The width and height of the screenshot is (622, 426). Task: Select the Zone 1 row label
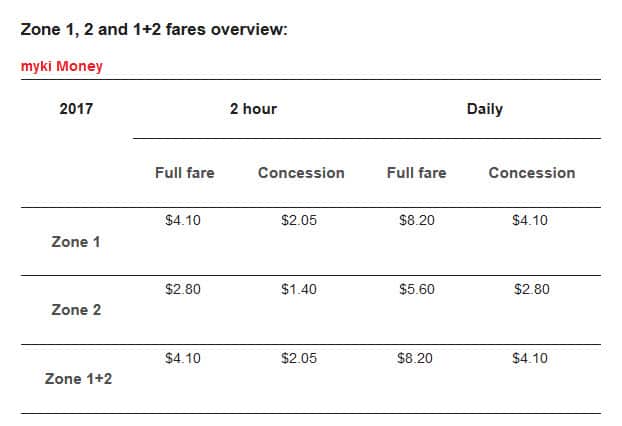(x=76, y=242)
